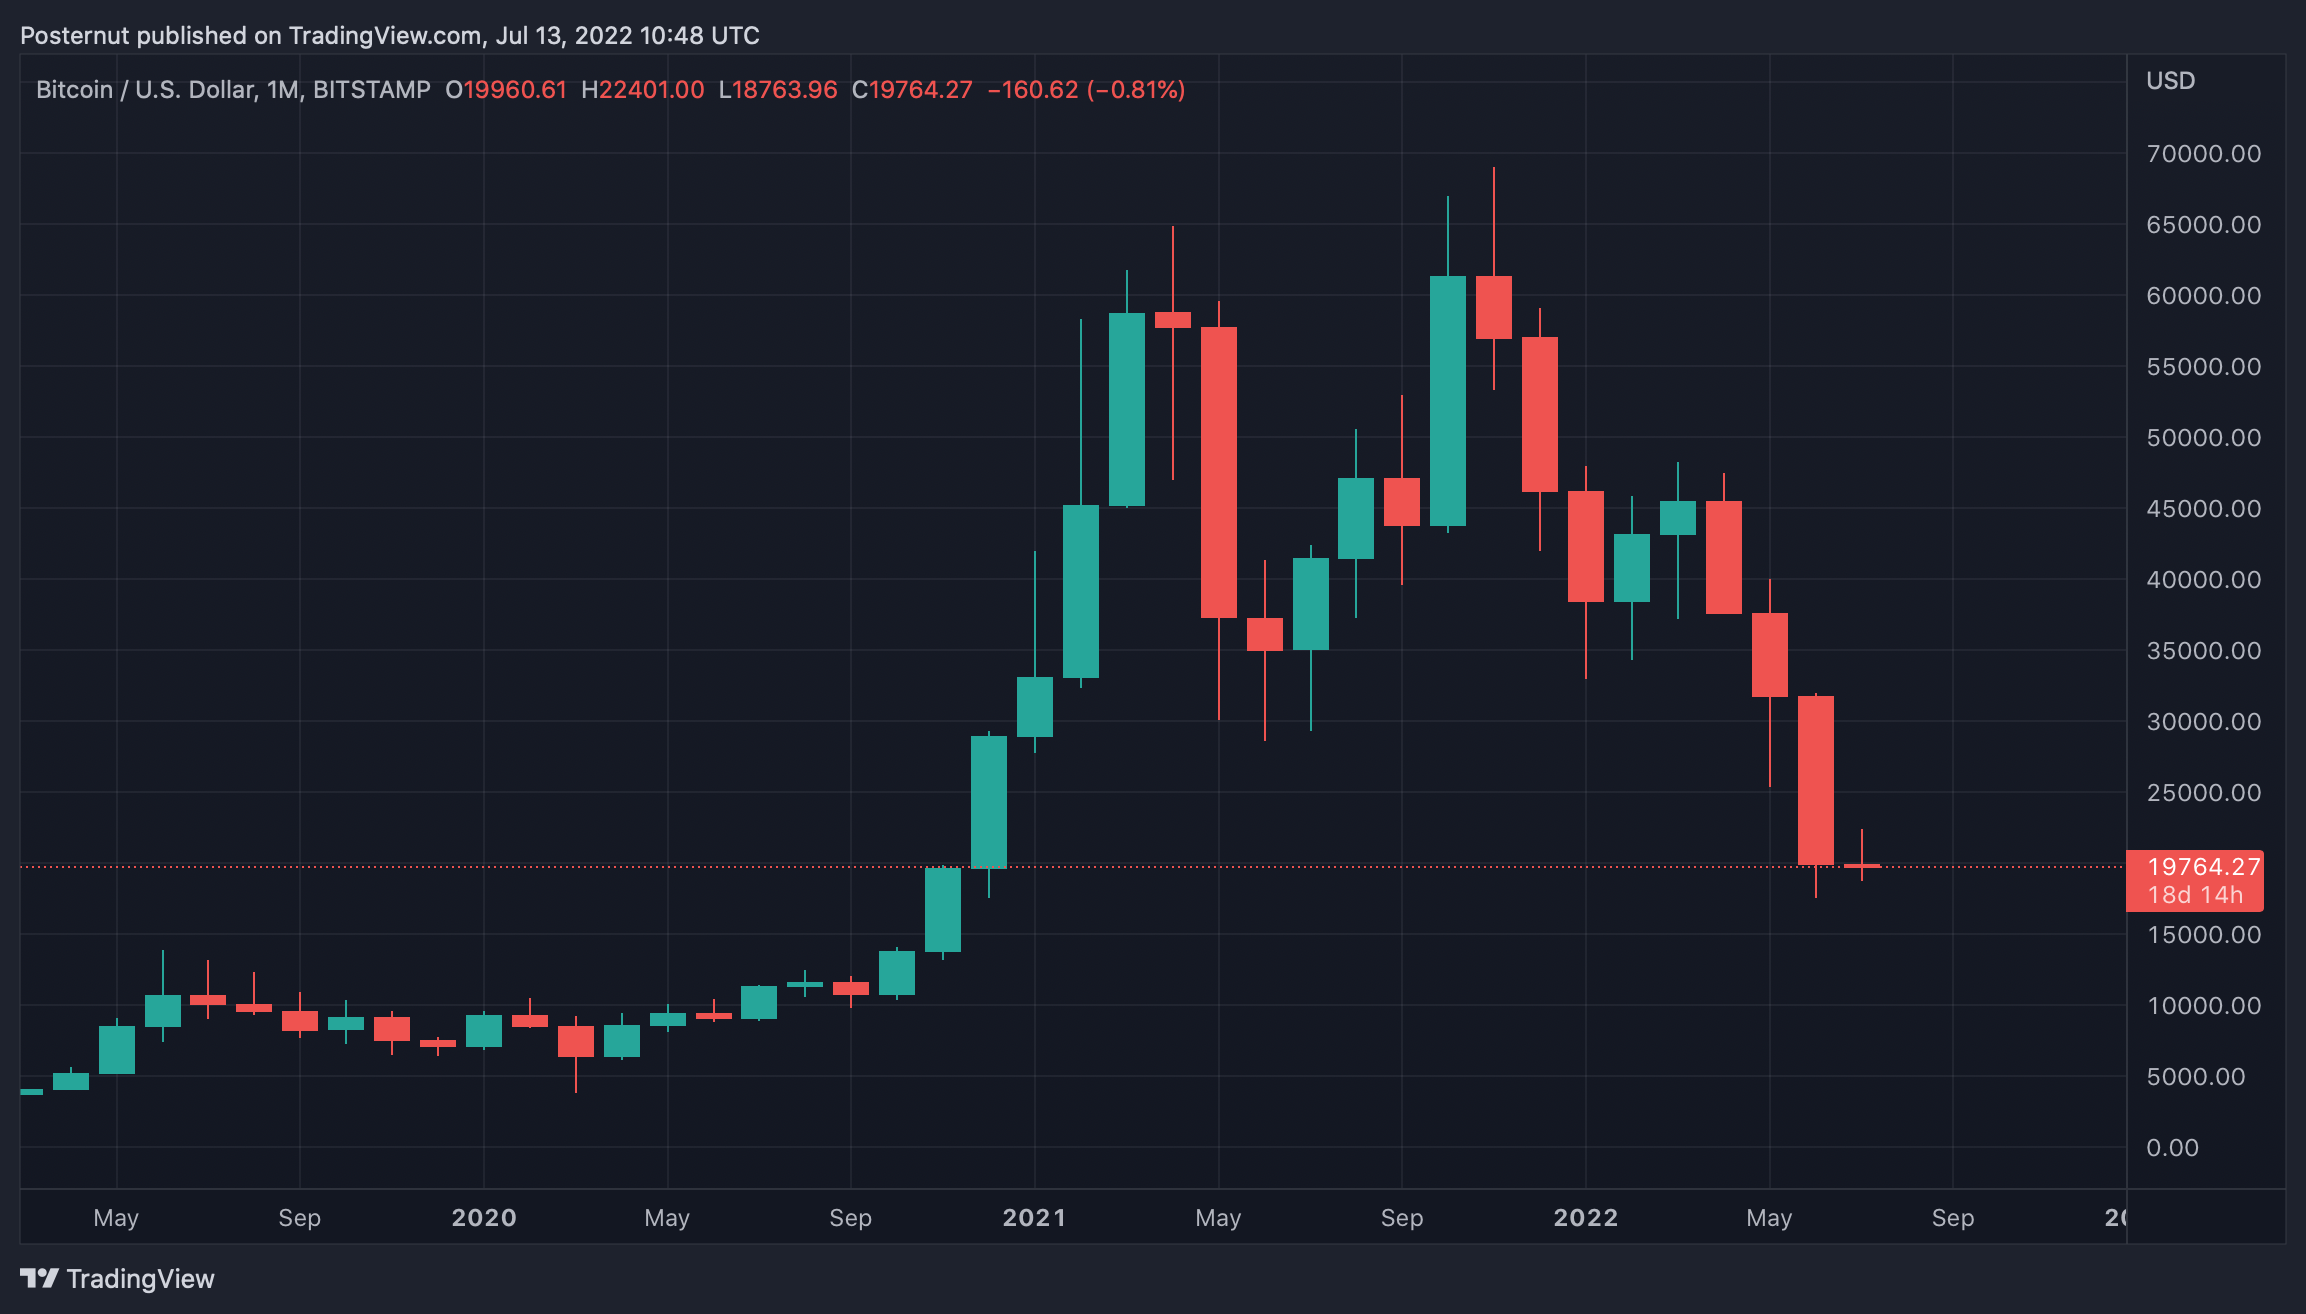Viewport: 2306px width, 1314px height.
Task: Click the current price tag '19764.27'
Action: pyautogui.click(x=2204, y=866)
